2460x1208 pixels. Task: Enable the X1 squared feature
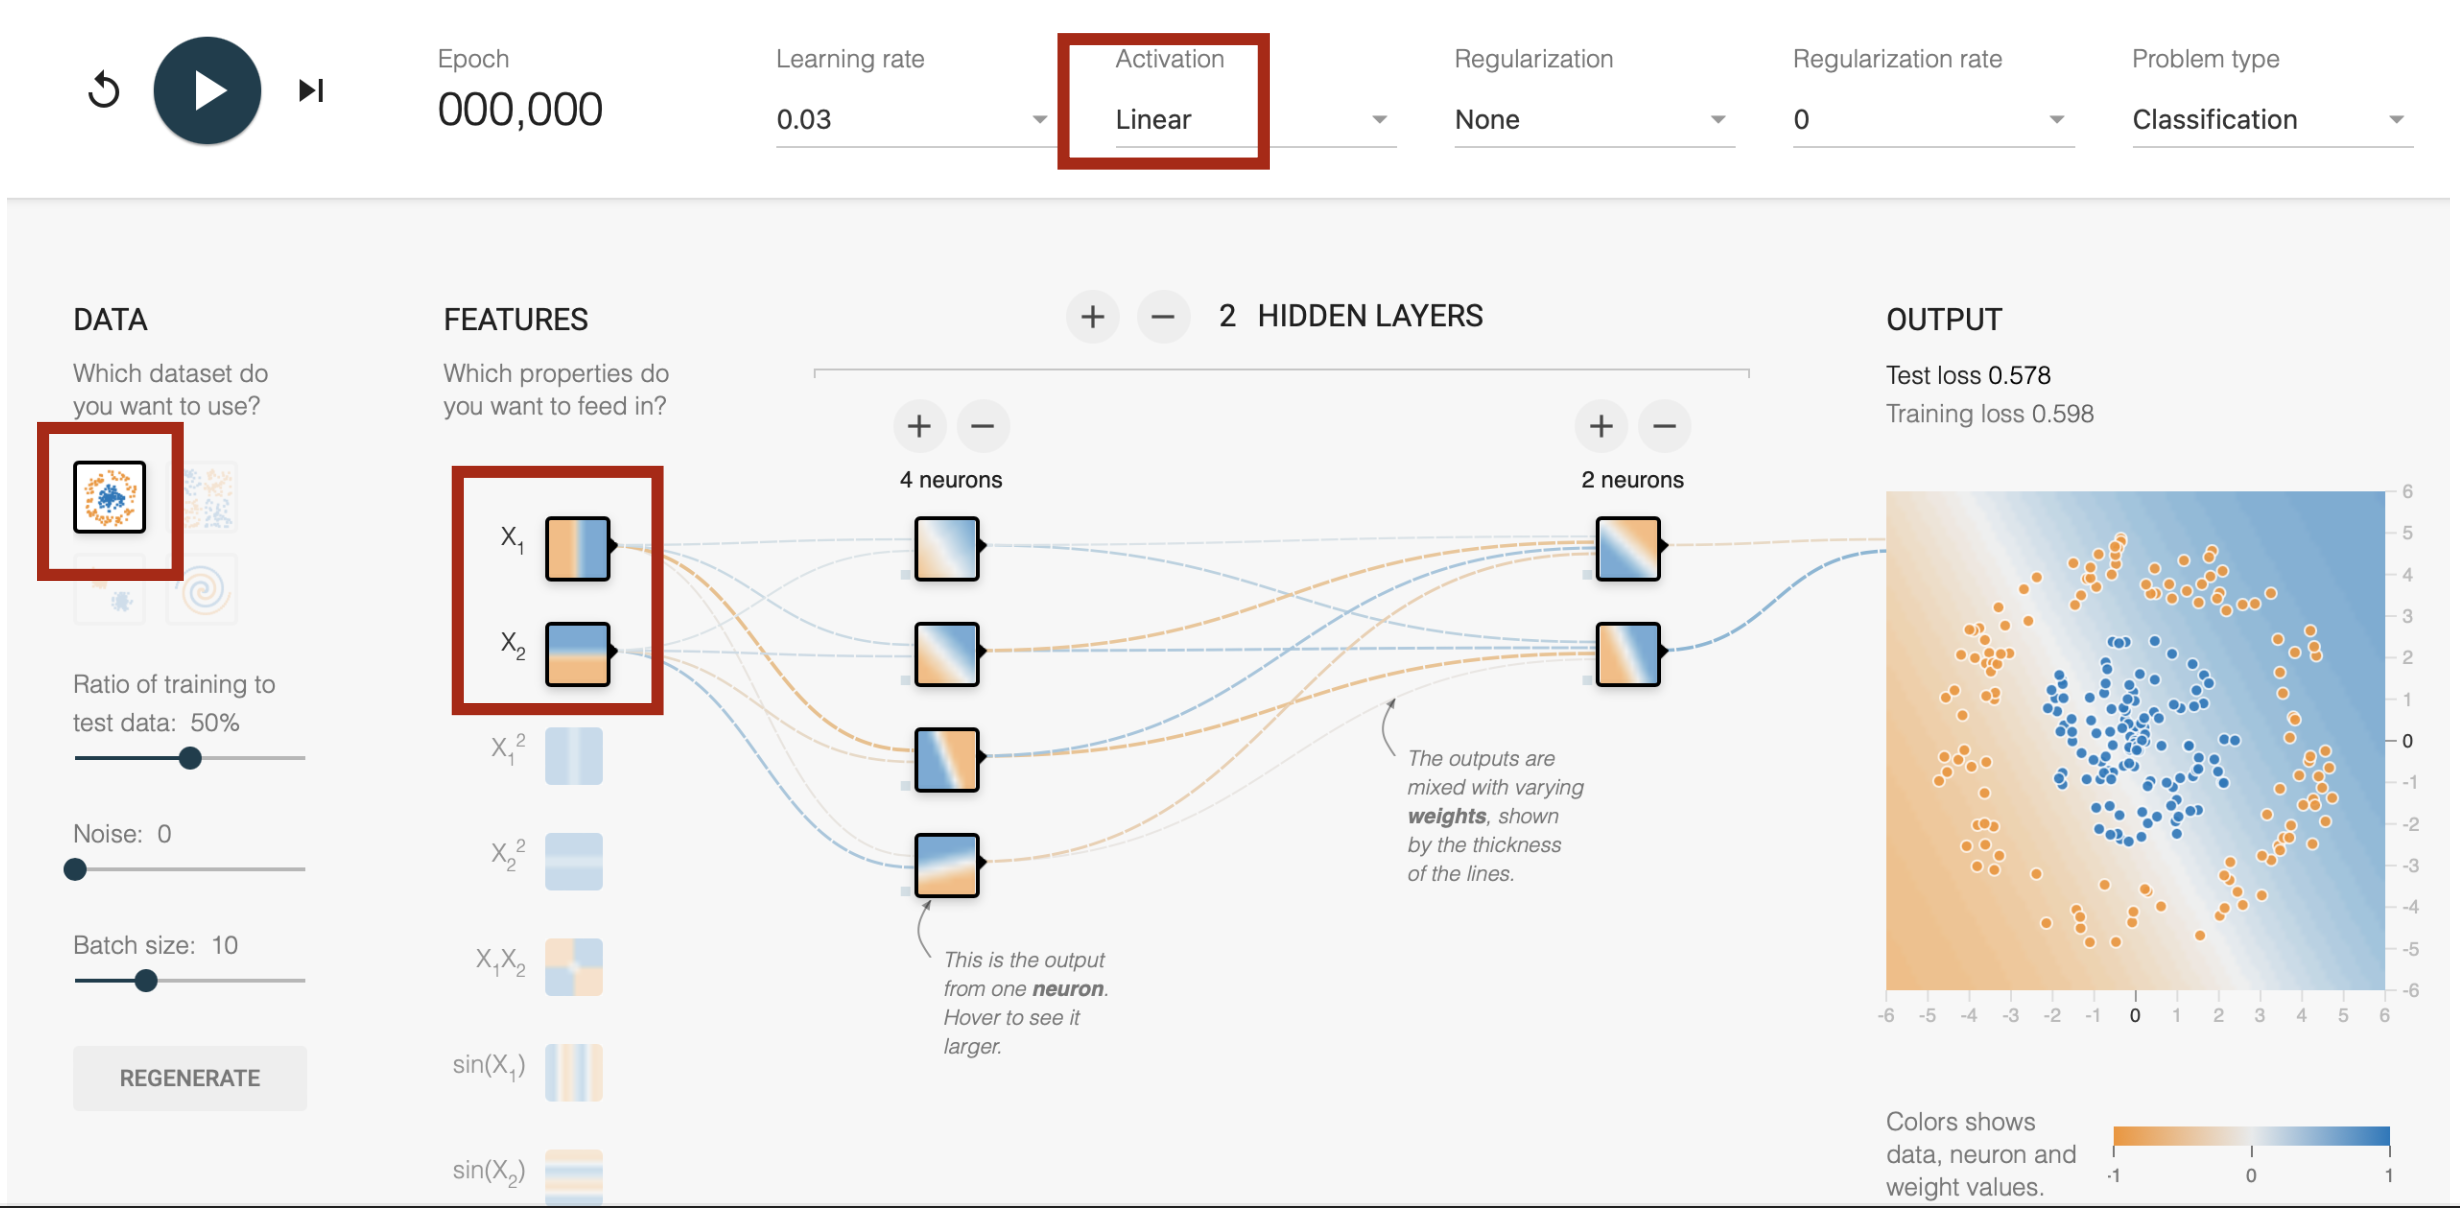[574, 755]
